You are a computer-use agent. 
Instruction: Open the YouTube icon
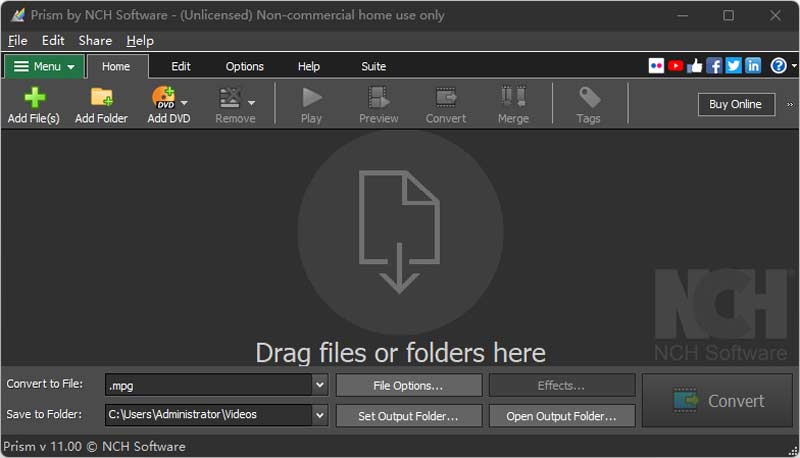pos(676,66)
